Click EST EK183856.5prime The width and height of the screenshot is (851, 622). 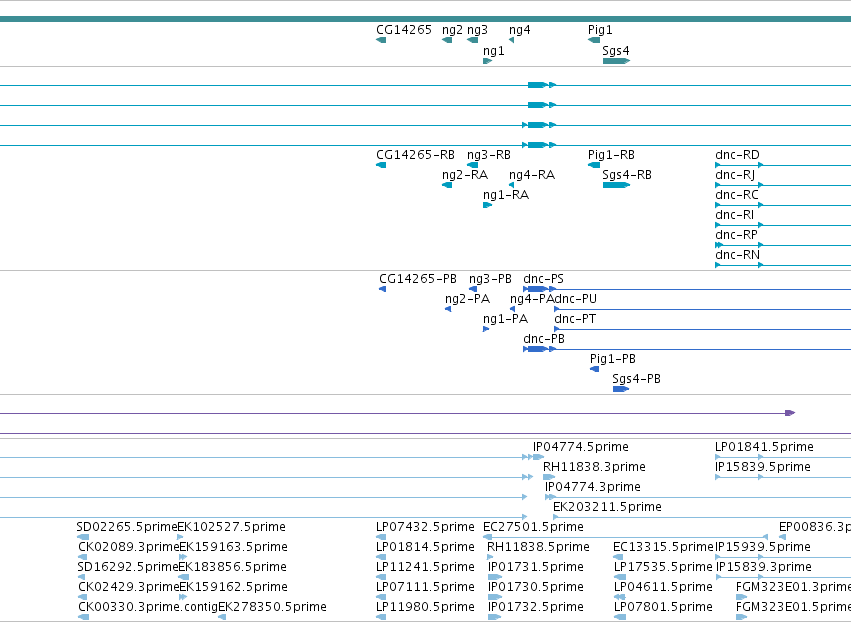[184, 577]
